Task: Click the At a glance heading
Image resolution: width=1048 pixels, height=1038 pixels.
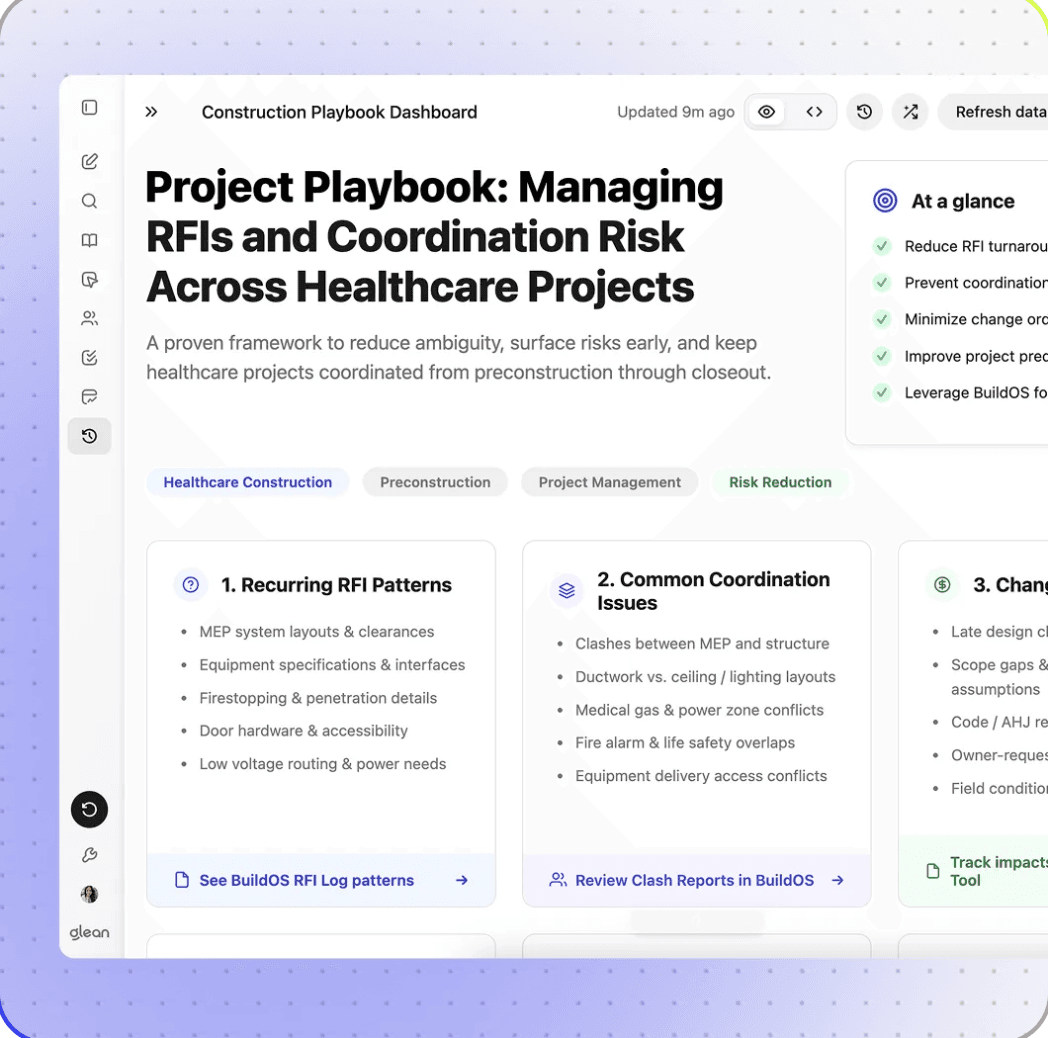Action: (962, 201)
